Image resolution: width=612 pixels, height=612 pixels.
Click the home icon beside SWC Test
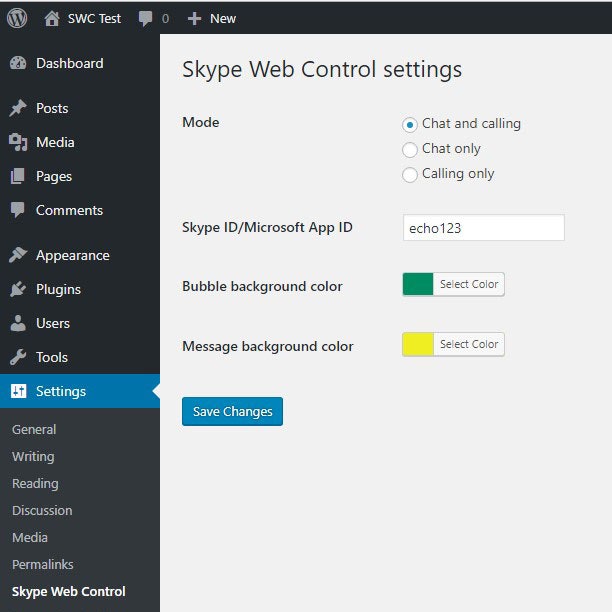(x=52, y=18)
